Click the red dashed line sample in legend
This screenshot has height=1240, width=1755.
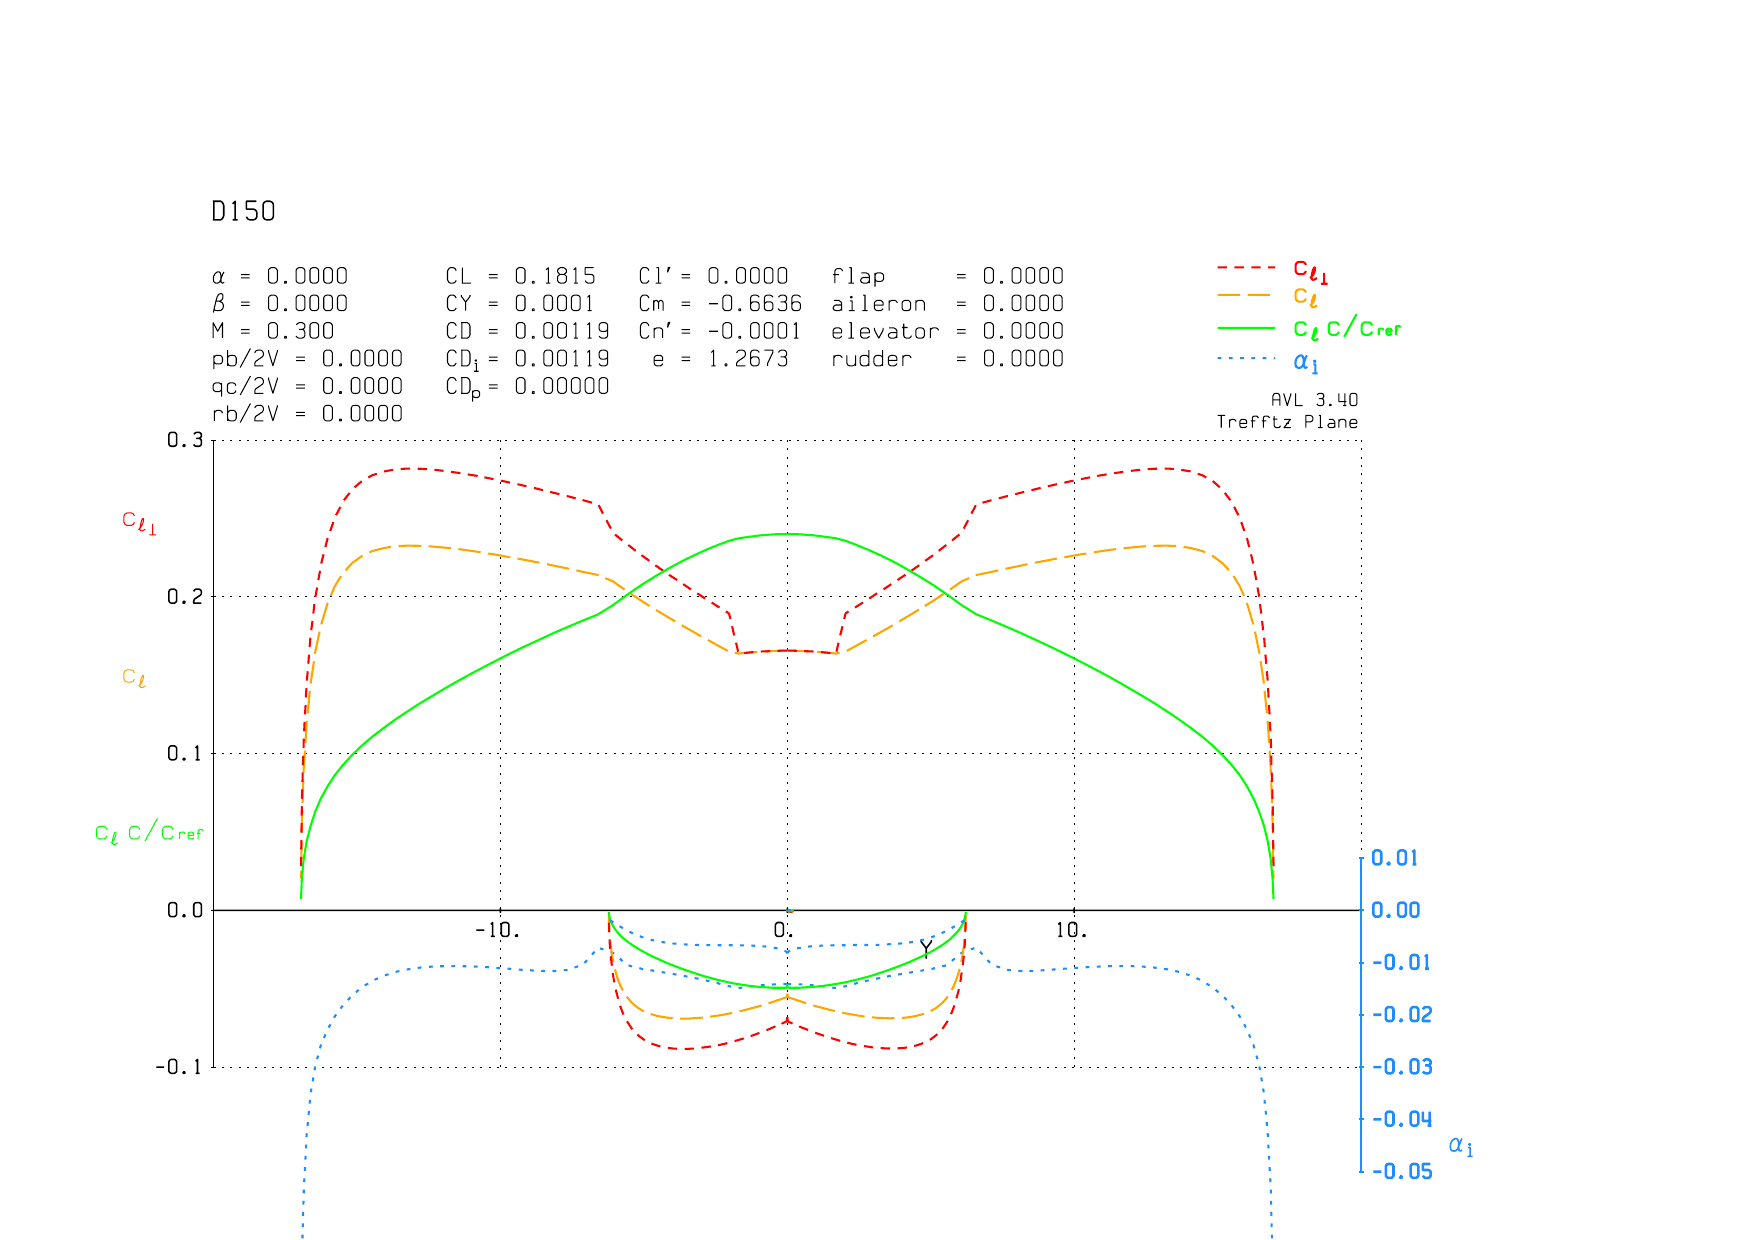click(1246, 268)
